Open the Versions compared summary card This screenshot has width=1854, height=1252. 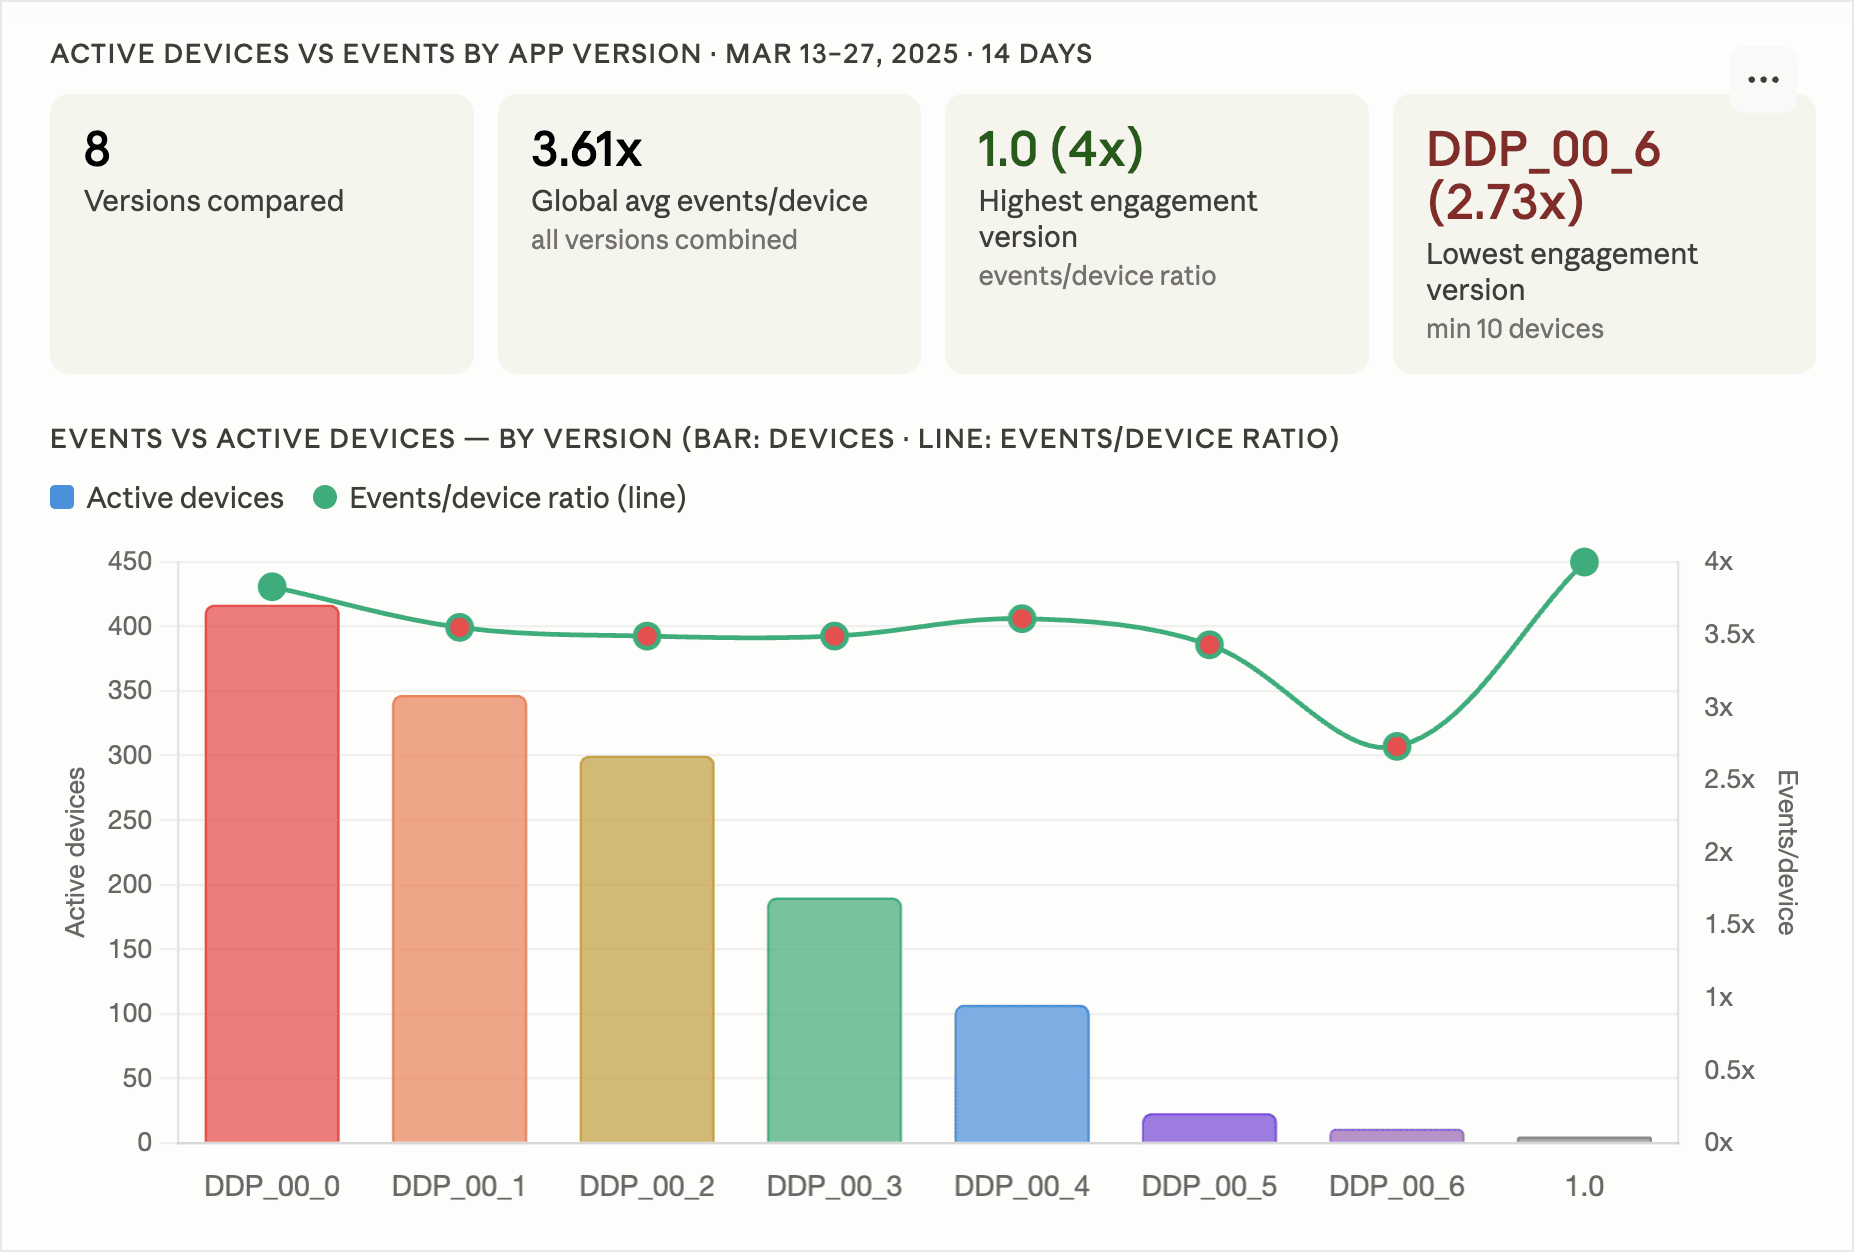tap(261, 234)
